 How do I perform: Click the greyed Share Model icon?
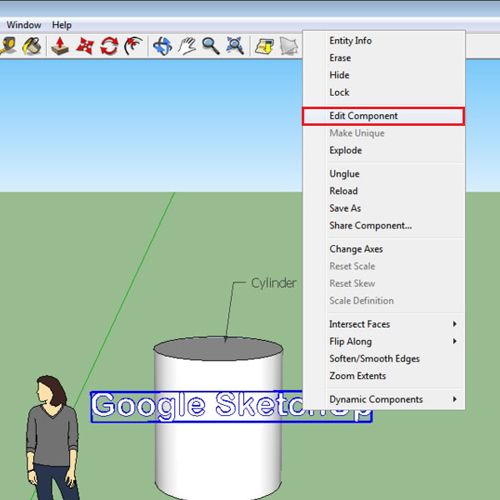point(289,46)
